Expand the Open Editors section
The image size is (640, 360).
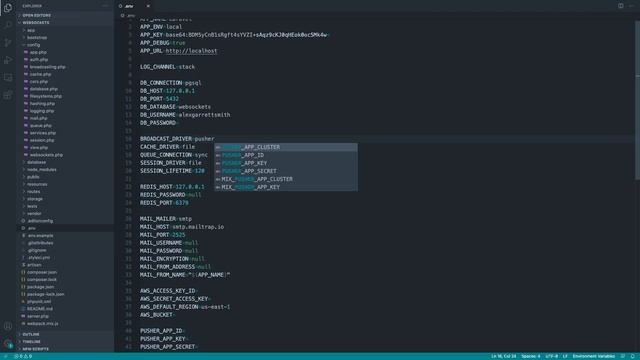(65, 15)
